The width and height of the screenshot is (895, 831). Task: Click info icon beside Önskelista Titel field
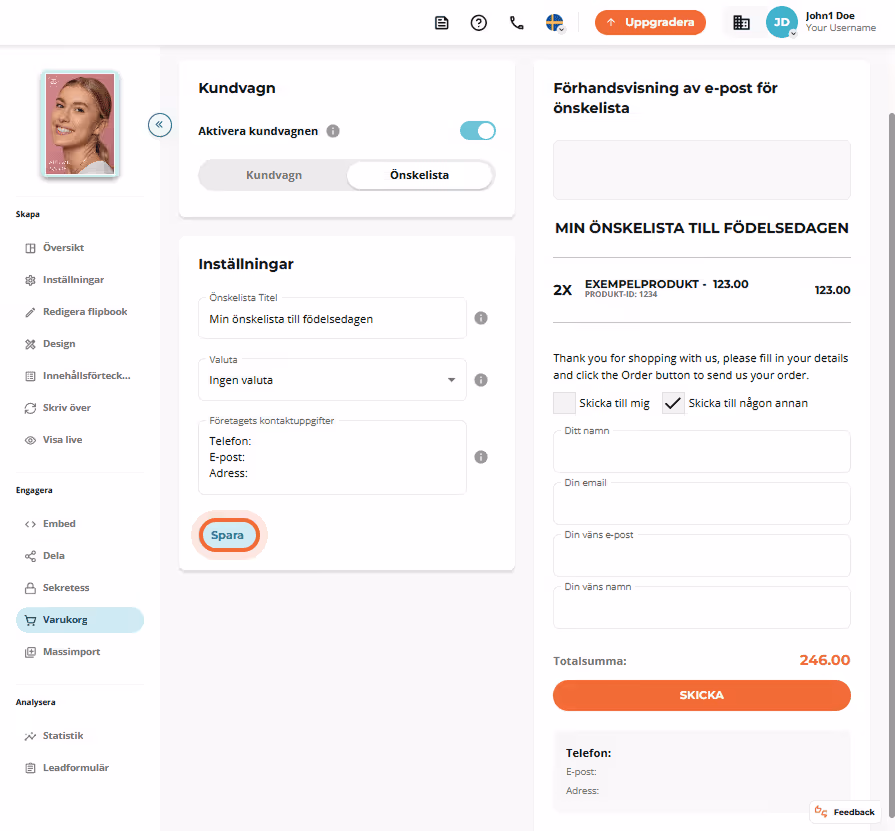(x=481, y=318)
